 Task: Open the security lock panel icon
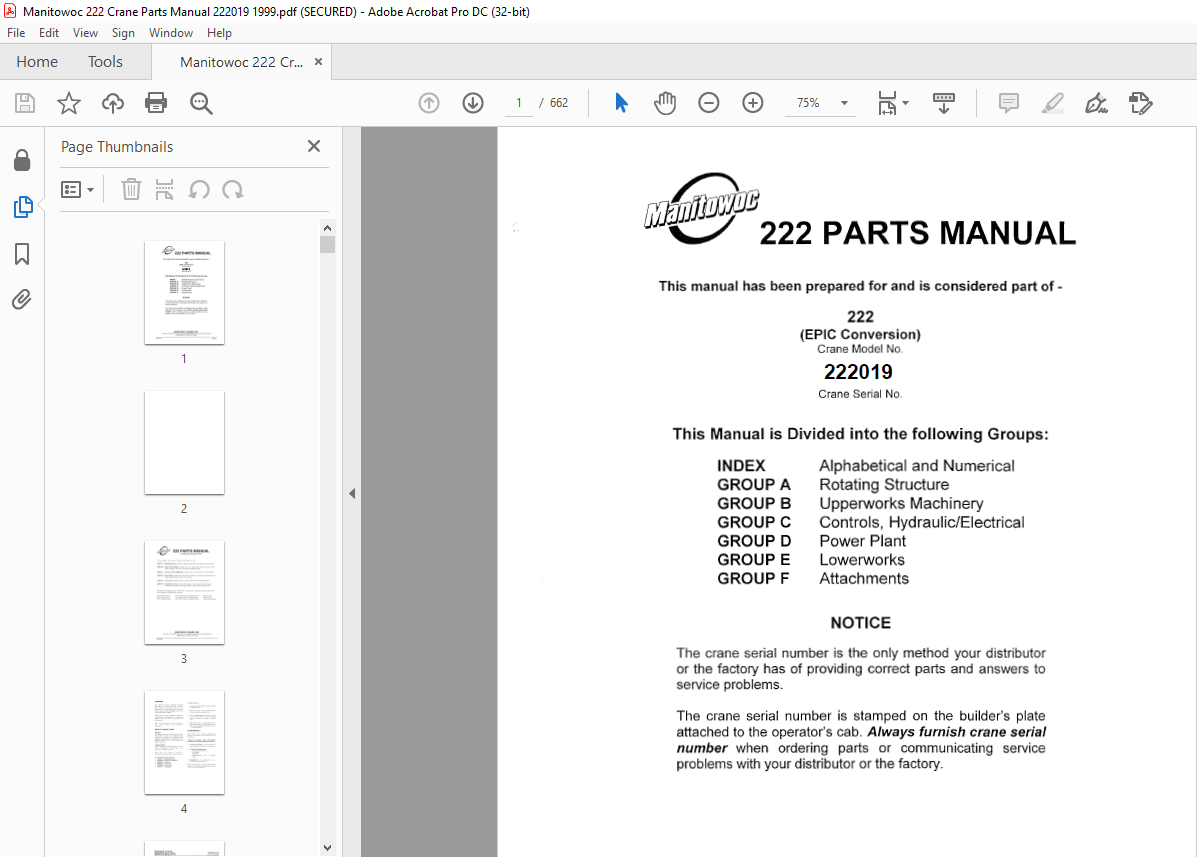point(22,160)
